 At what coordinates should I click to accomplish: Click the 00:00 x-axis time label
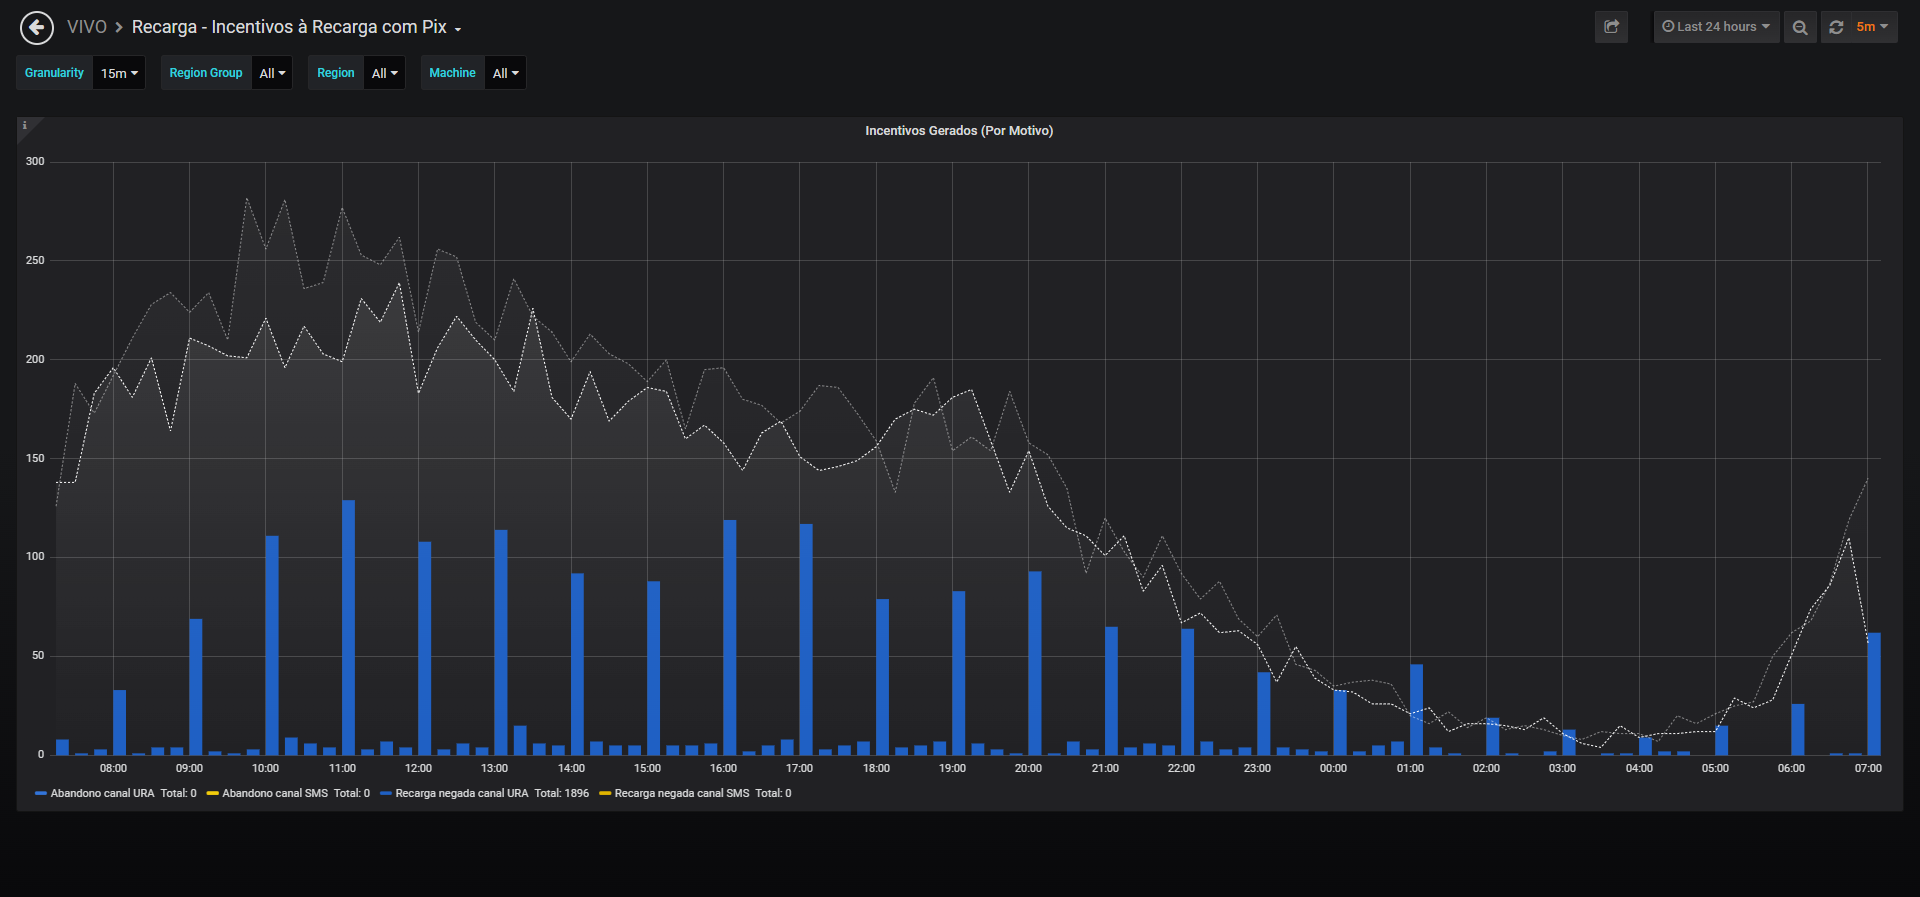[1333, 768]
